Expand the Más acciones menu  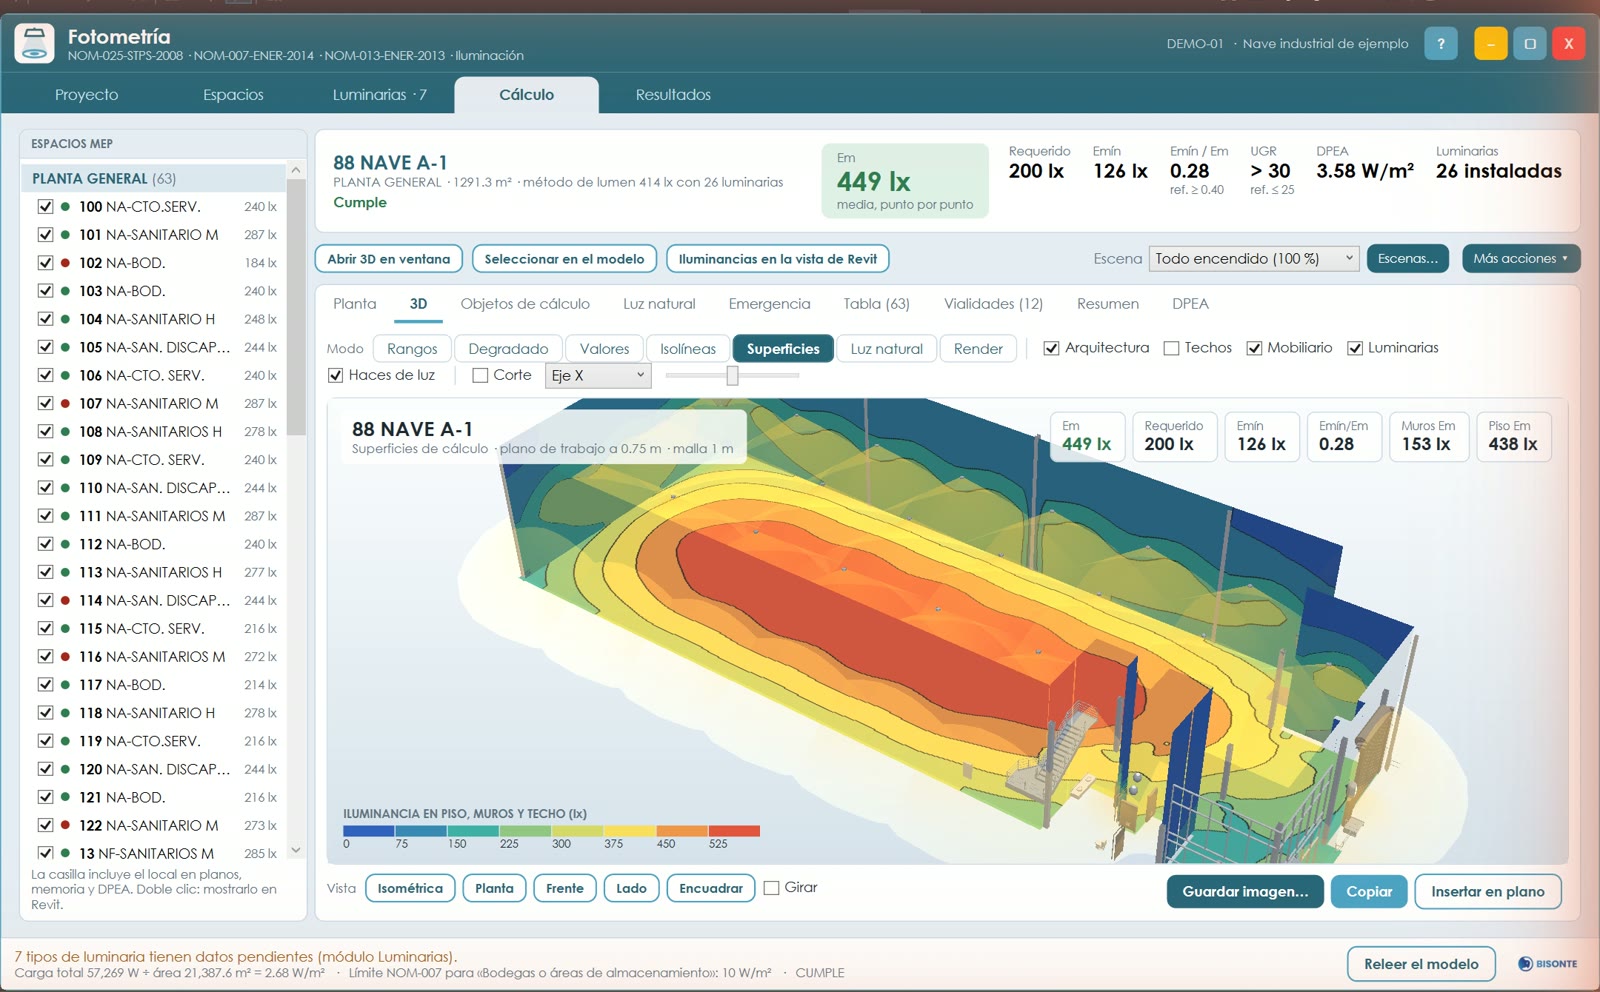[1521, 258]
